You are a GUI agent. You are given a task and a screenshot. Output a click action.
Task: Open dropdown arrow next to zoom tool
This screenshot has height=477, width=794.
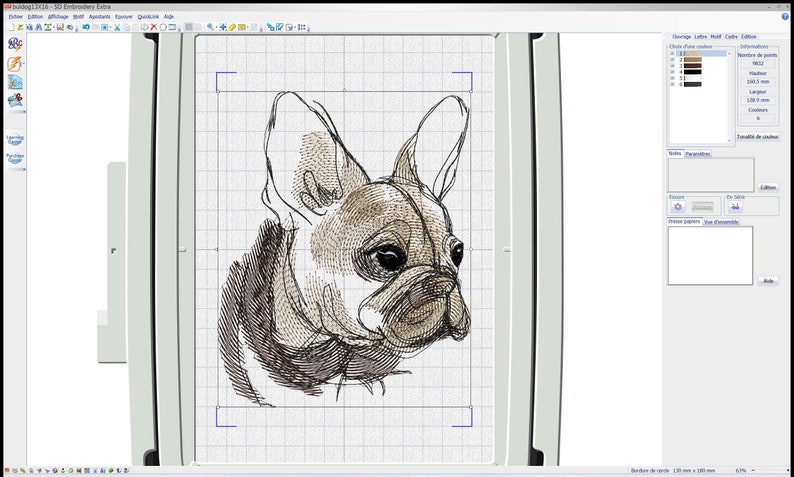pos(216,28)
